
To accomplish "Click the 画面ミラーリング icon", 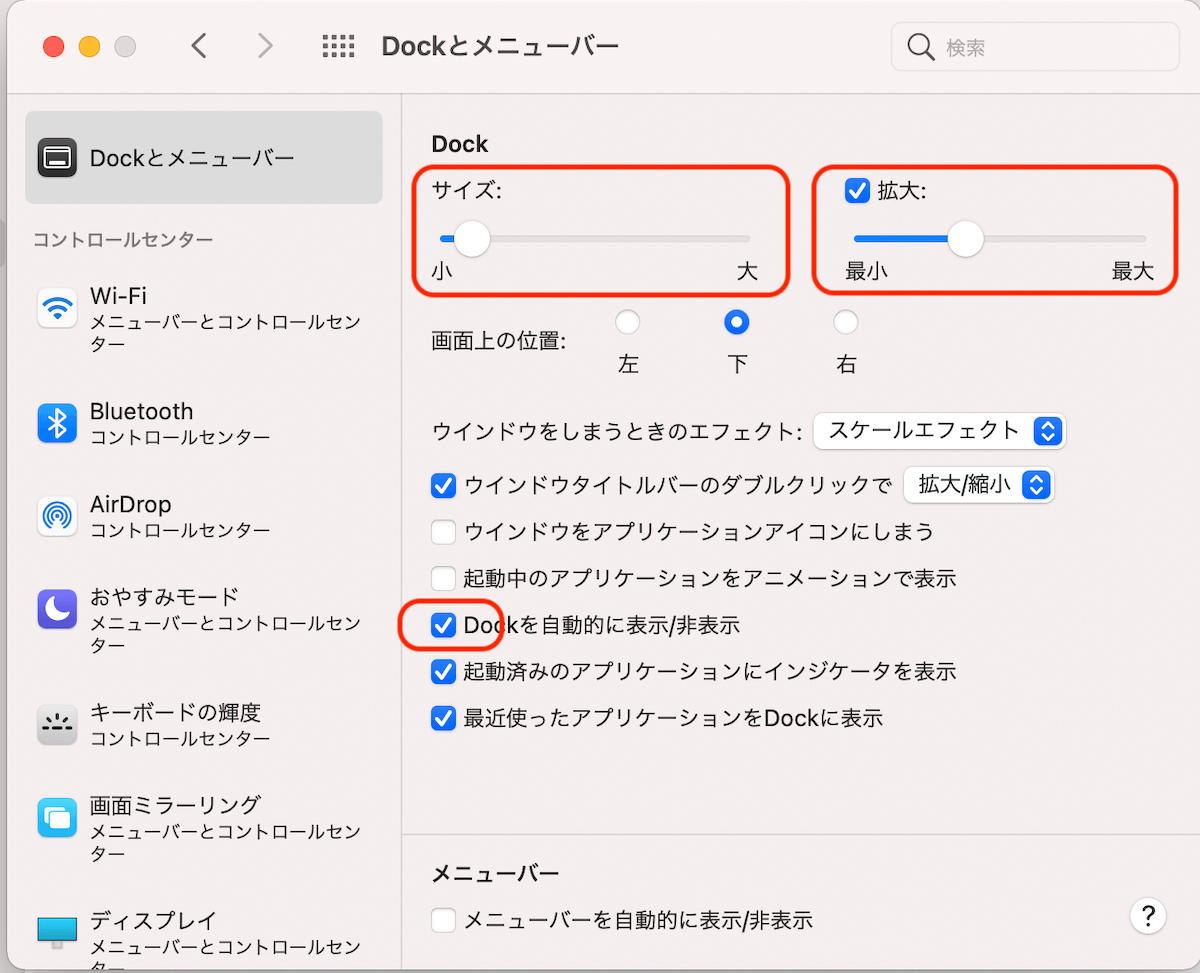I will click(x=57, y=816).
